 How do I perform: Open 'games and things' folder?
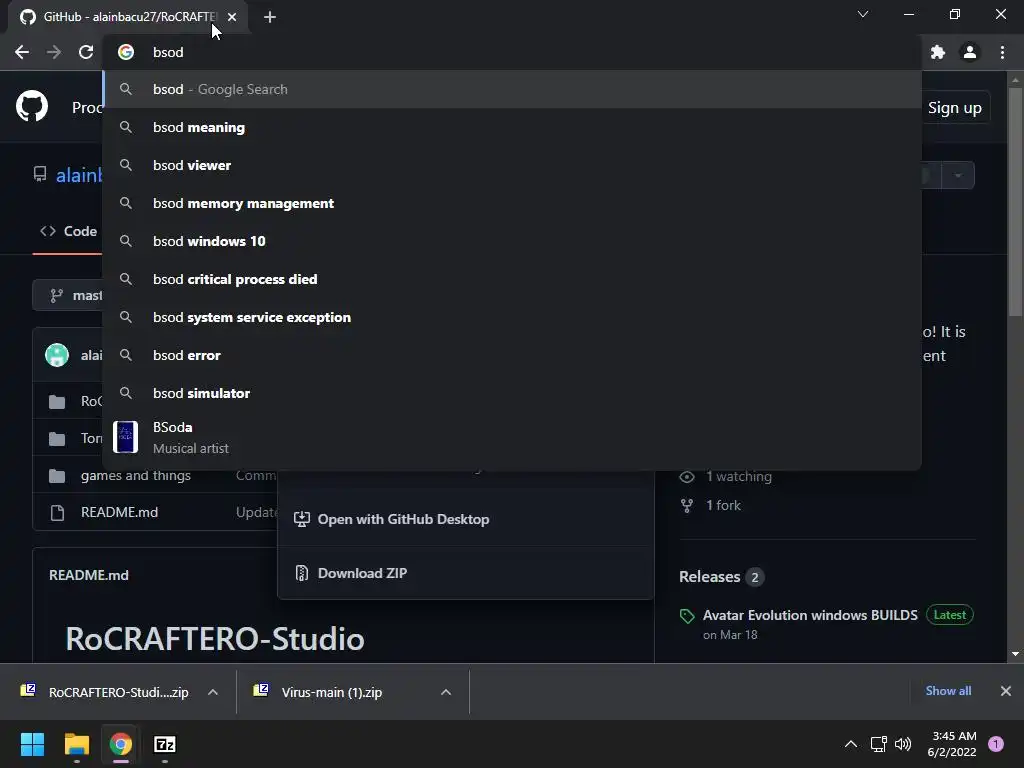pyautogui.click(x=136, y=475)
